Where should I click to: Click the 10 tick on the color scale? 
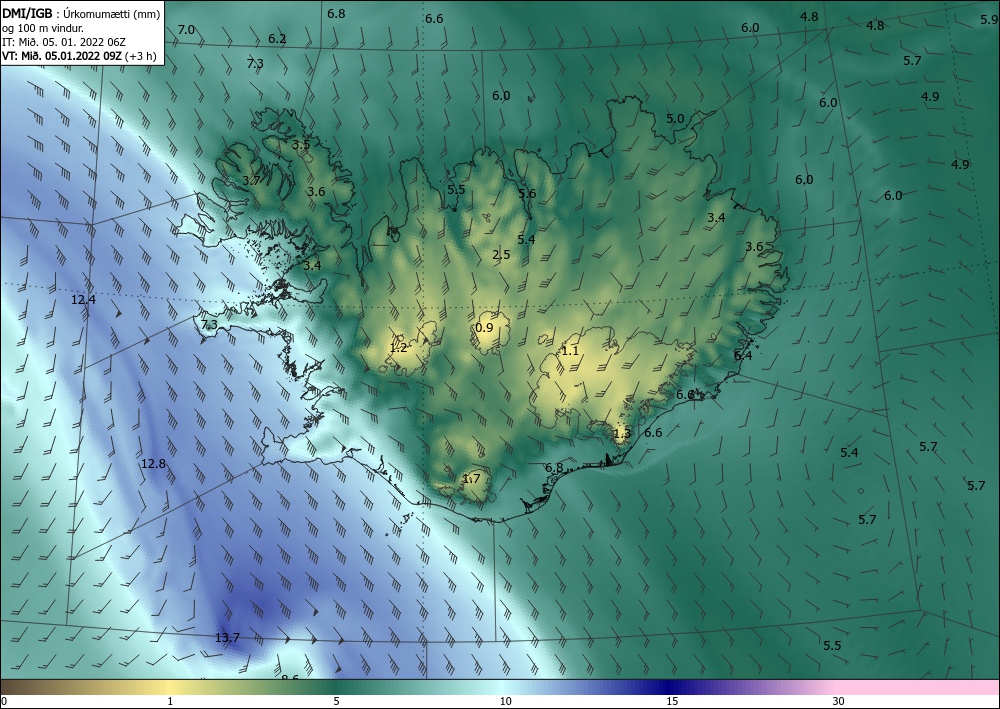(505, 701)
